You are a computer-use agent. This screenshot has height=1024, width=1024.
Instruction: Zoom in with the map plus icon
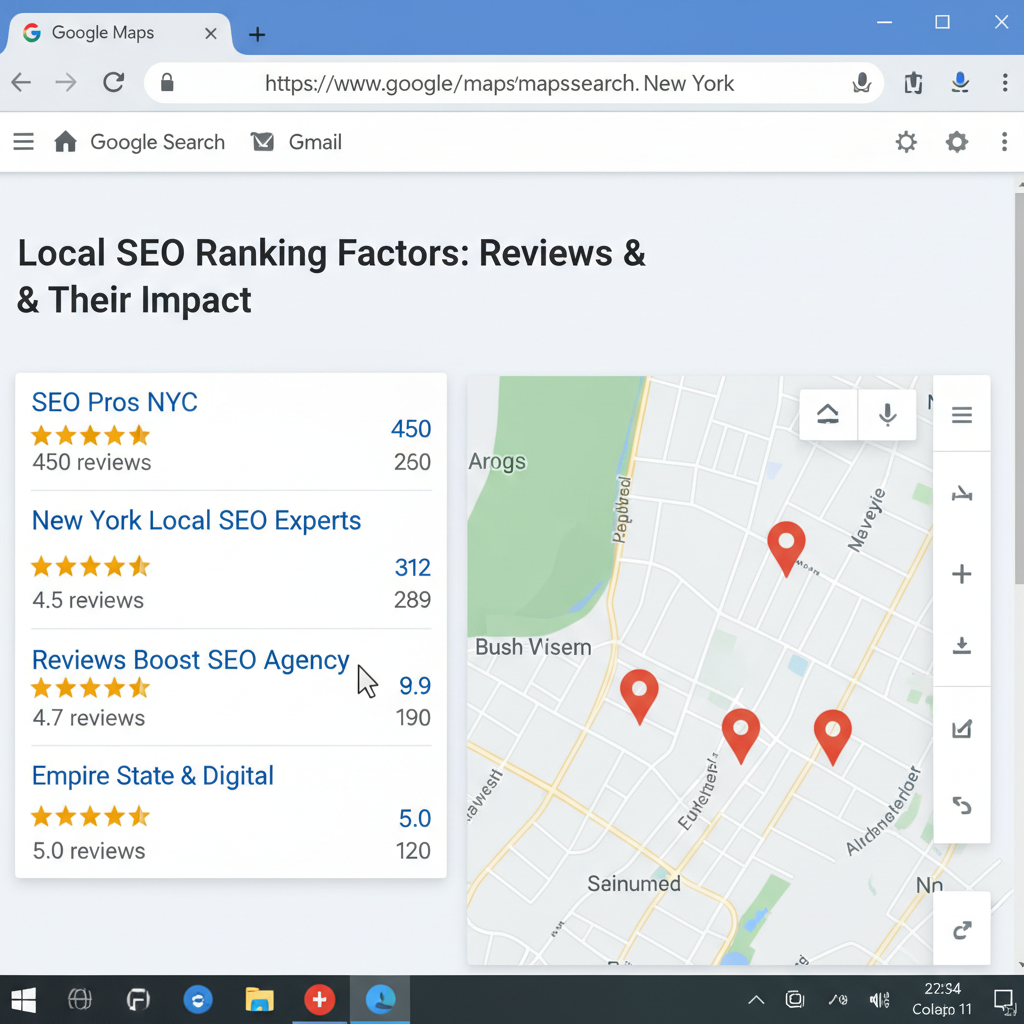[961, 574]
